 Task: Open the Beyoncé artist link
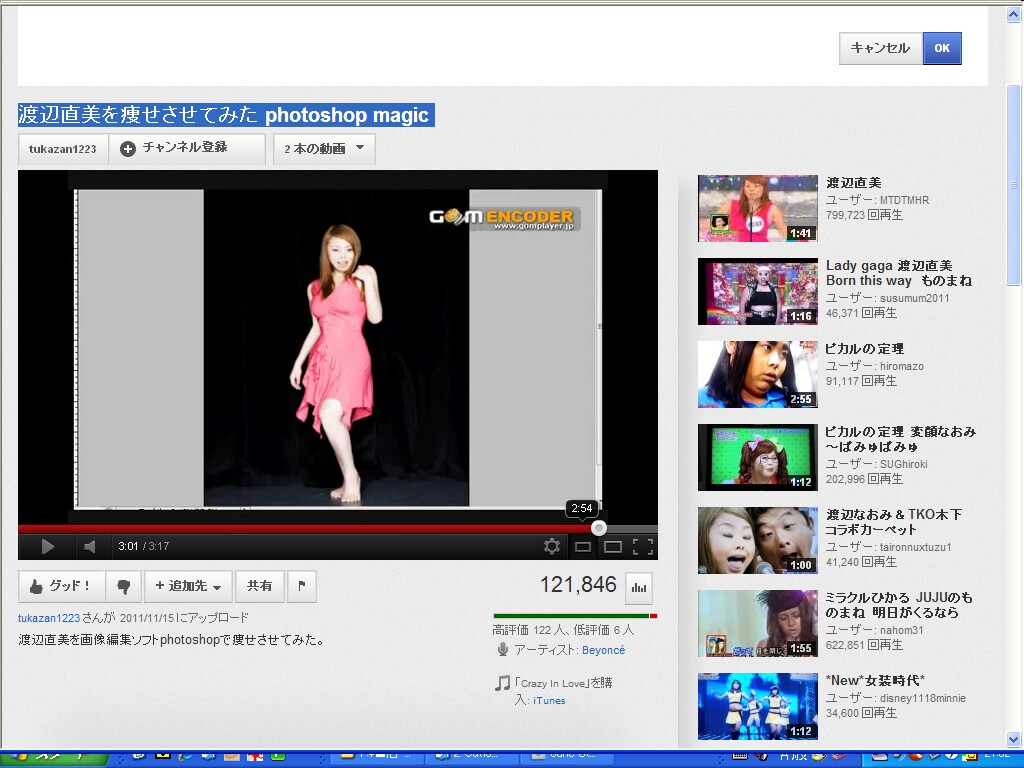click(603, 650)
